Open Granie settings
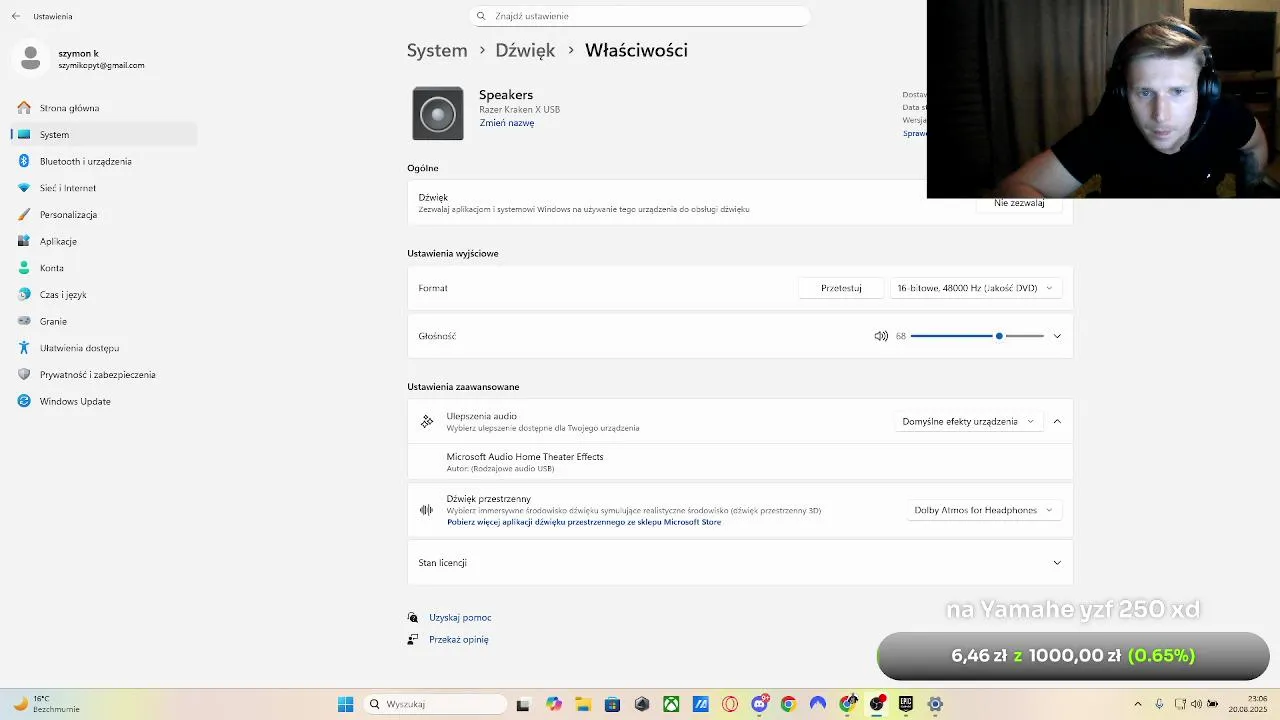1280x720 pixels. coord(104,321)
